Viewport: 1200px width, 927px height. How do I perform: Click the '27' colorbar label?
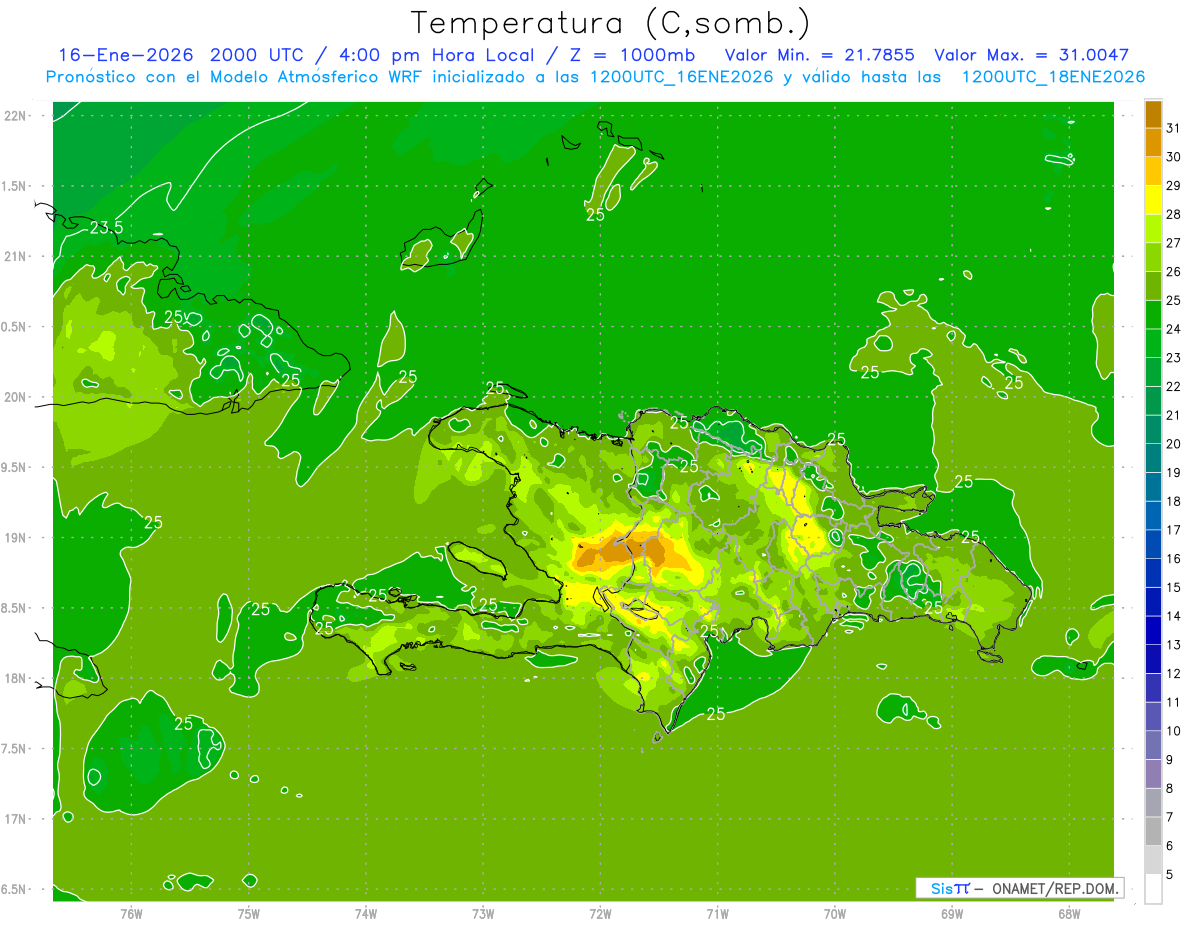click(x=1174, y=243)
